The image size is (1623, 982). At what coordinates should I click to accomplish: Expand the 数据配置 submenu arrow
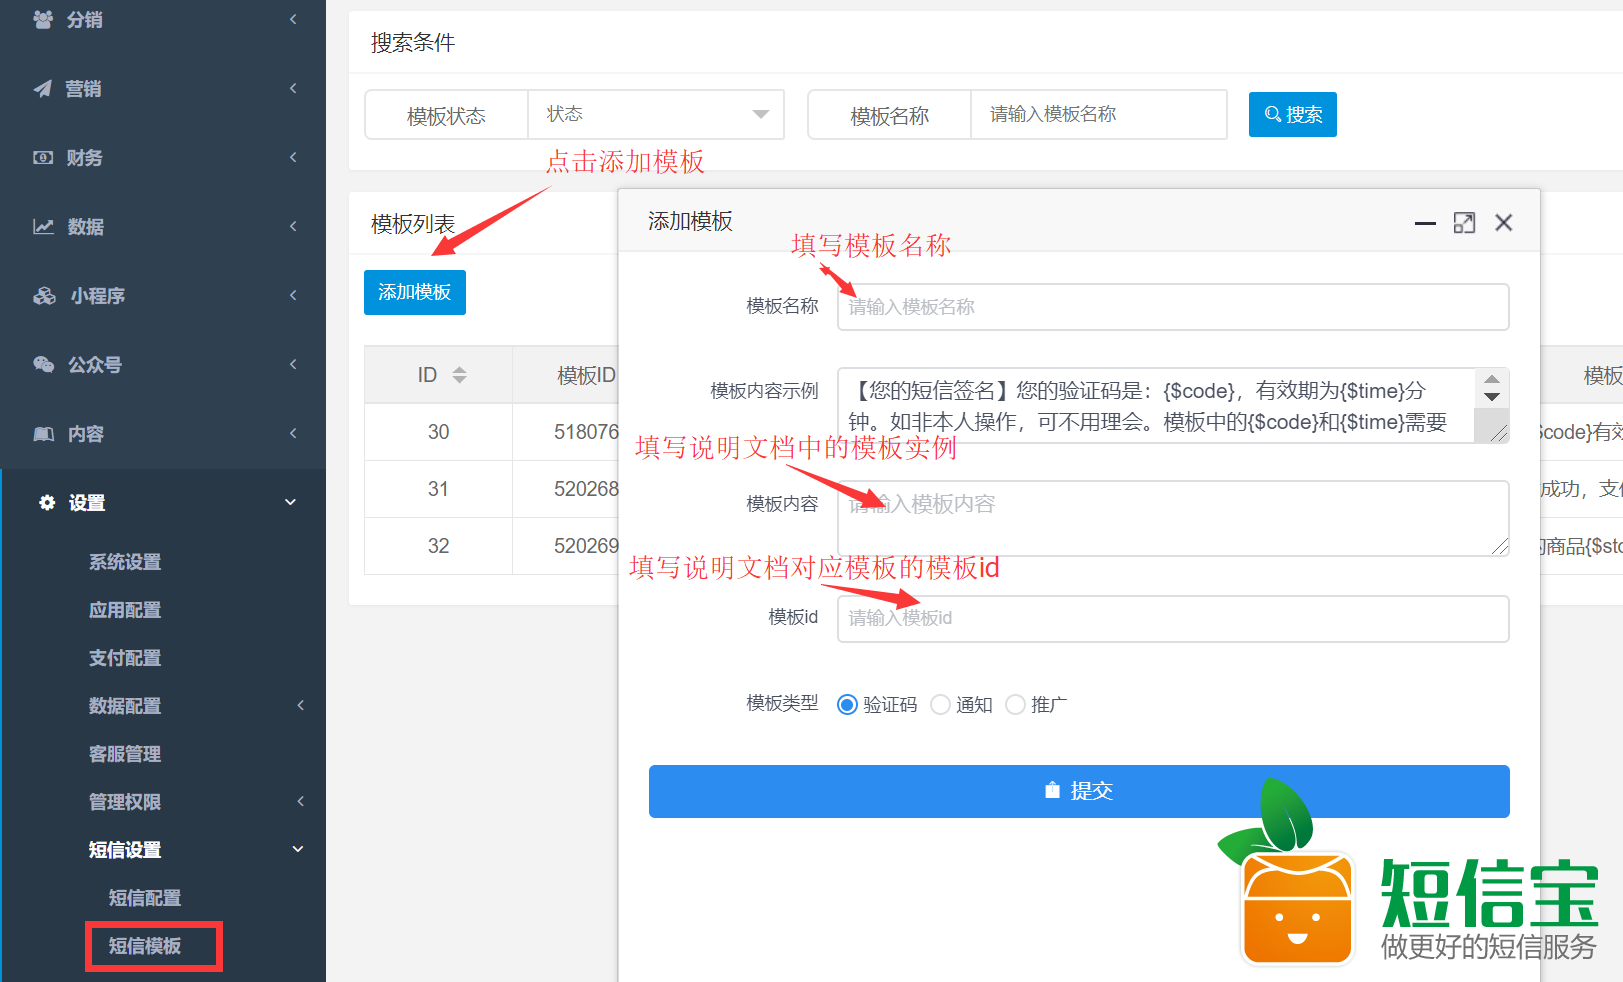(300, 706)
